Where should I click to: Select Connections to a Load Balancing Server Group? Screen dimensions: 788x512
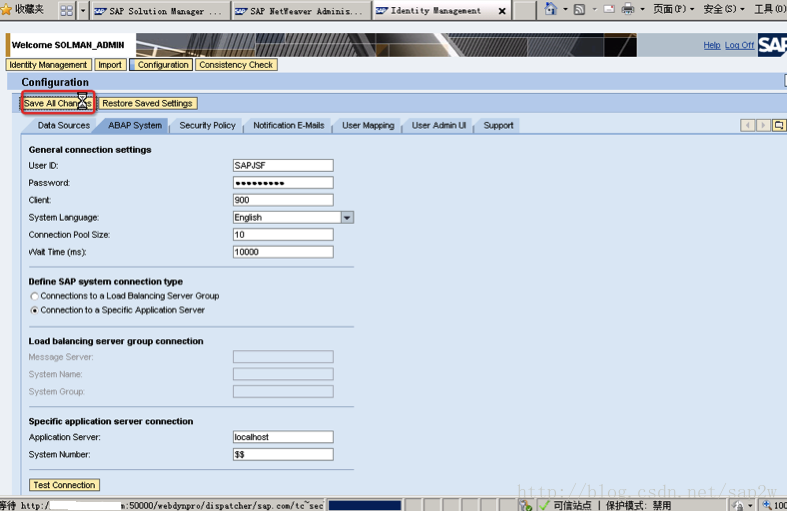[x=34, y=296]
